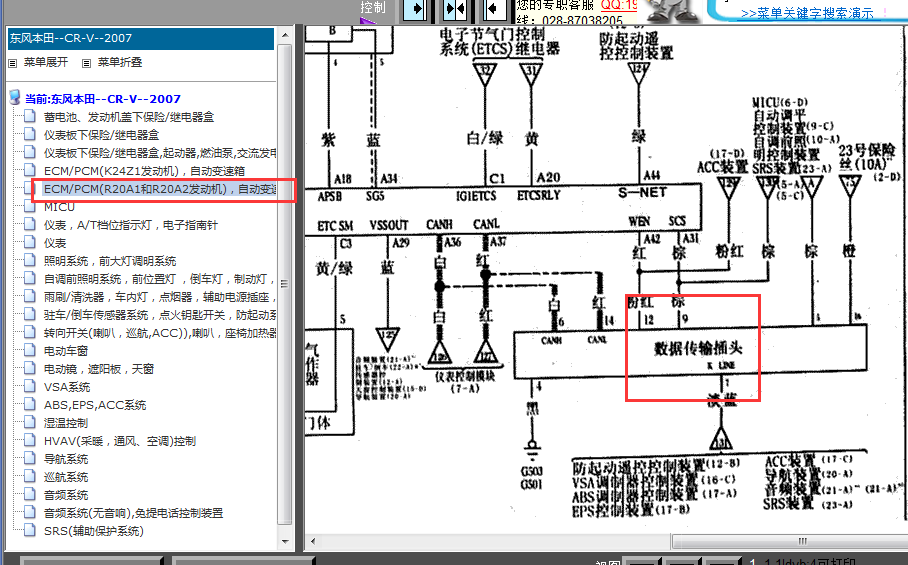
Task: Click the S-NET label on the ECM block
Action: [643, 192]
